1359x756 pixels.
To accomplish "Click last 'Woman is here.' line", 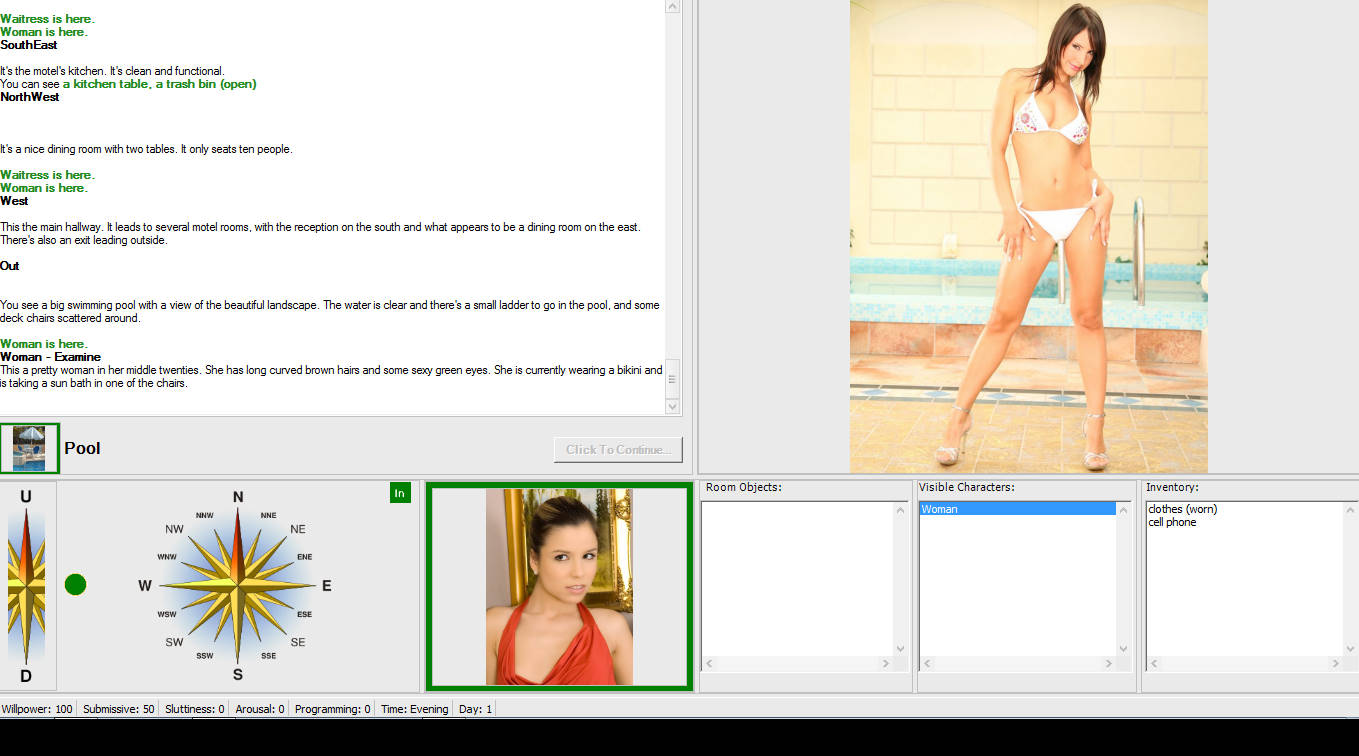I will [x=44, y=344].
